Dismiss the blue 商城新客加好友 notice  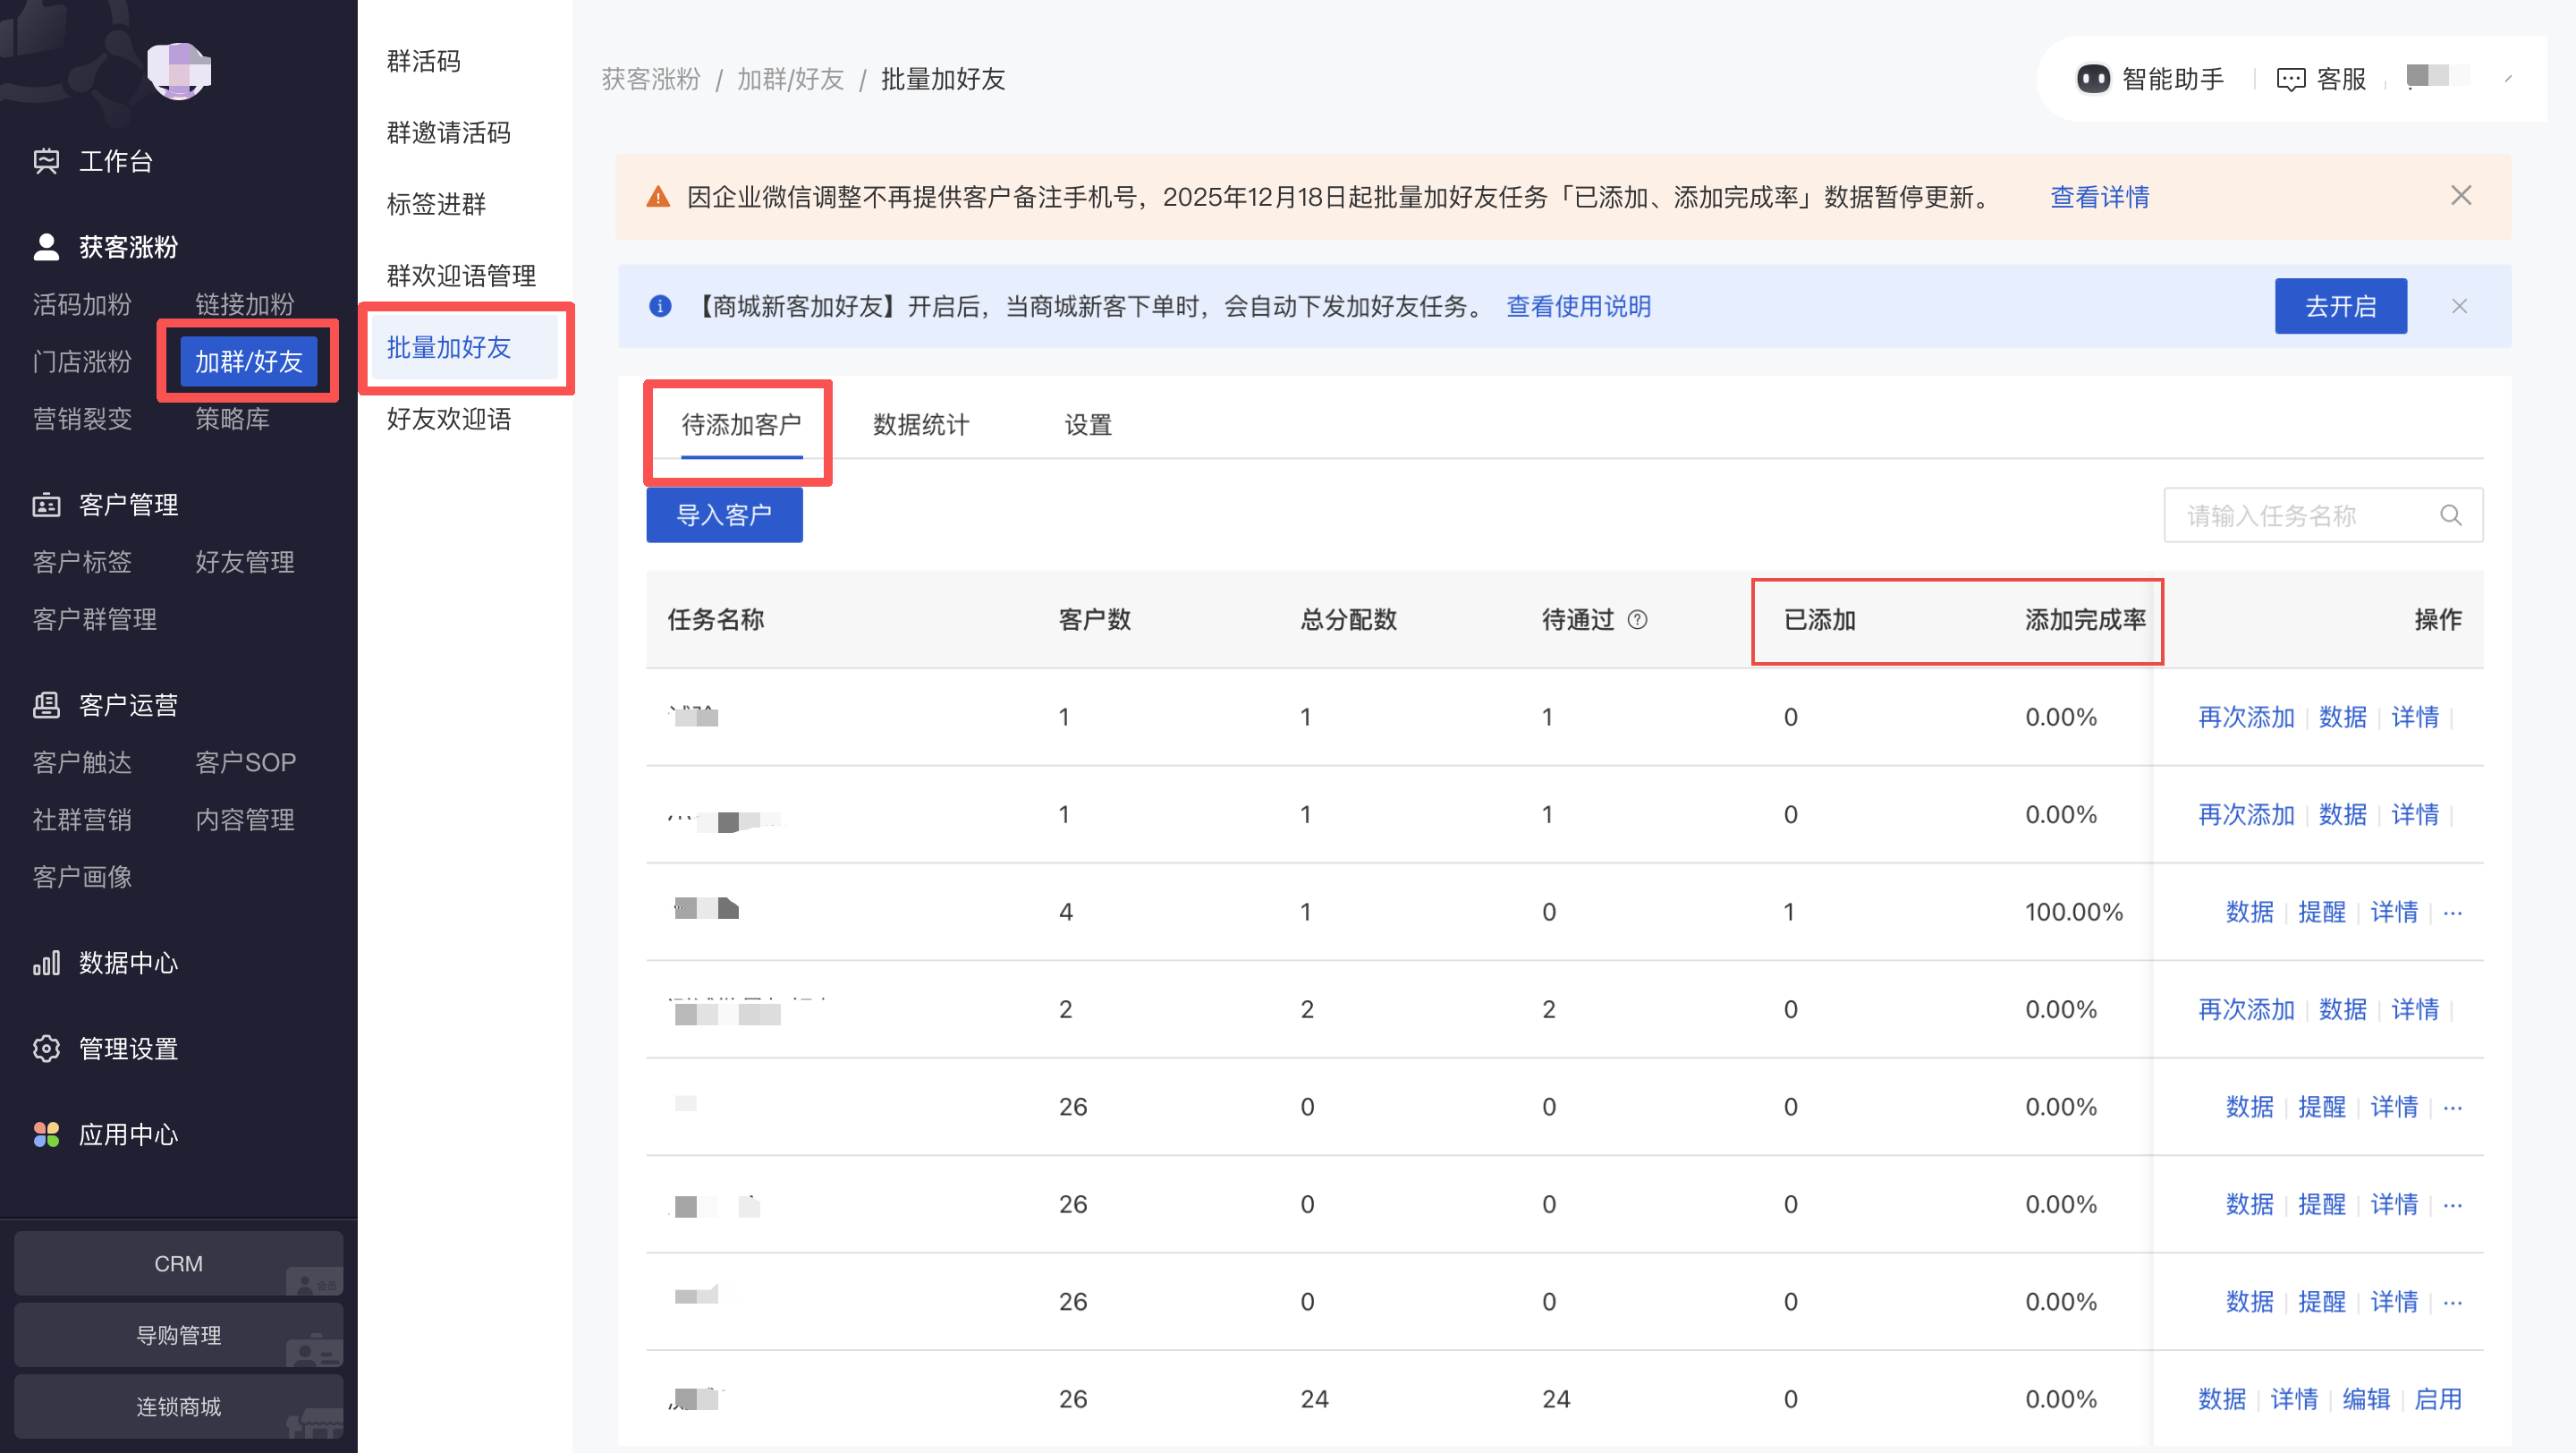(2459, 306)
